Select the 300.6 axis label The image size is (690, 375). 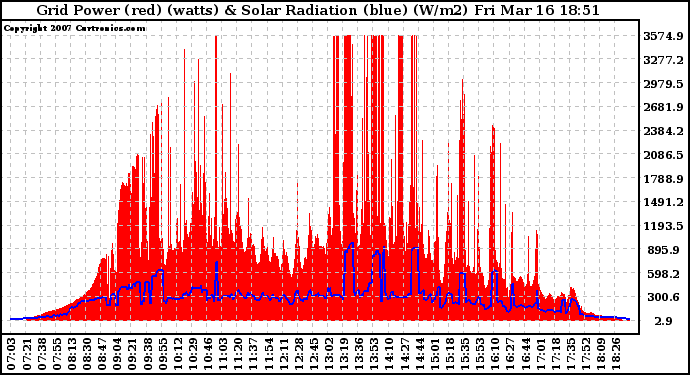(x=663, y=297)
